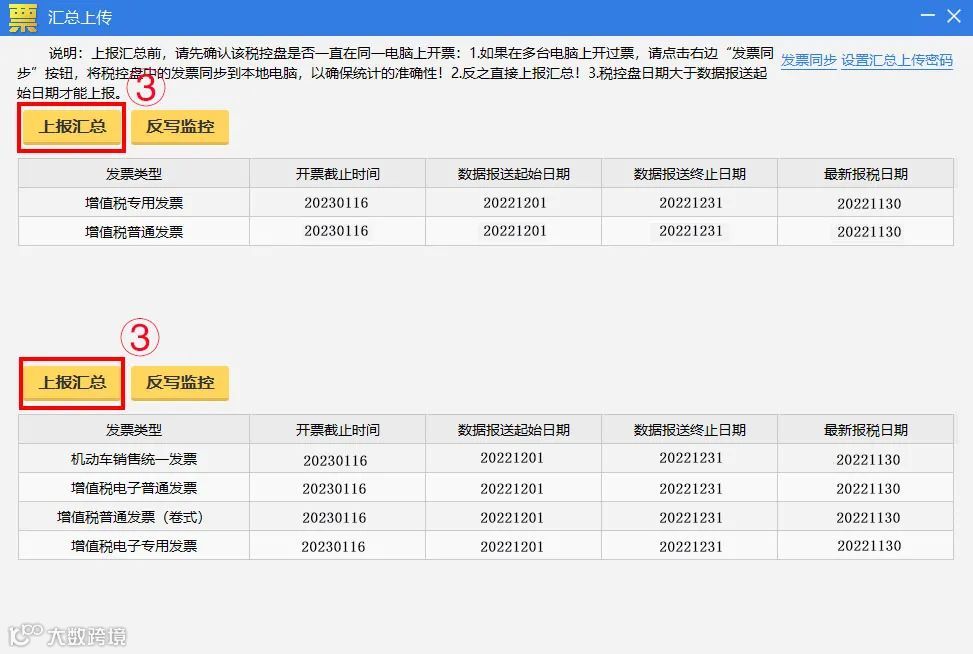Click 反写监控 above the 增值税专用发票 table
Image resolution: width=973 pixels, height=654 pixels.
pos(180,127)
